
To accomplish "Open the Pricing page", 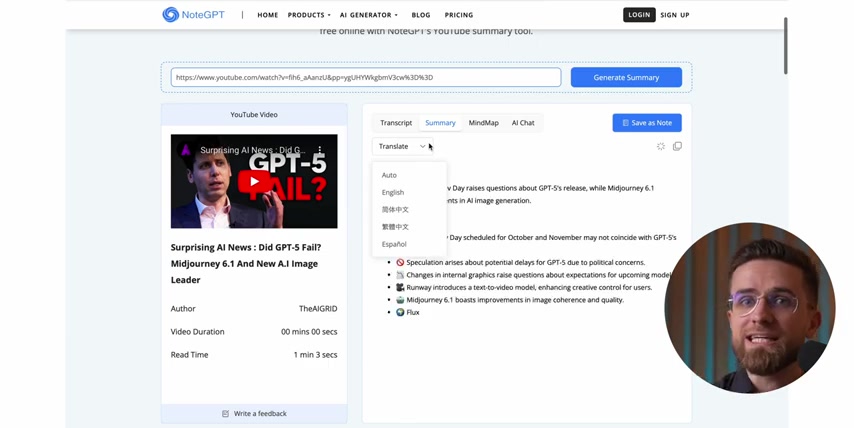I will [x=459, y=15].
